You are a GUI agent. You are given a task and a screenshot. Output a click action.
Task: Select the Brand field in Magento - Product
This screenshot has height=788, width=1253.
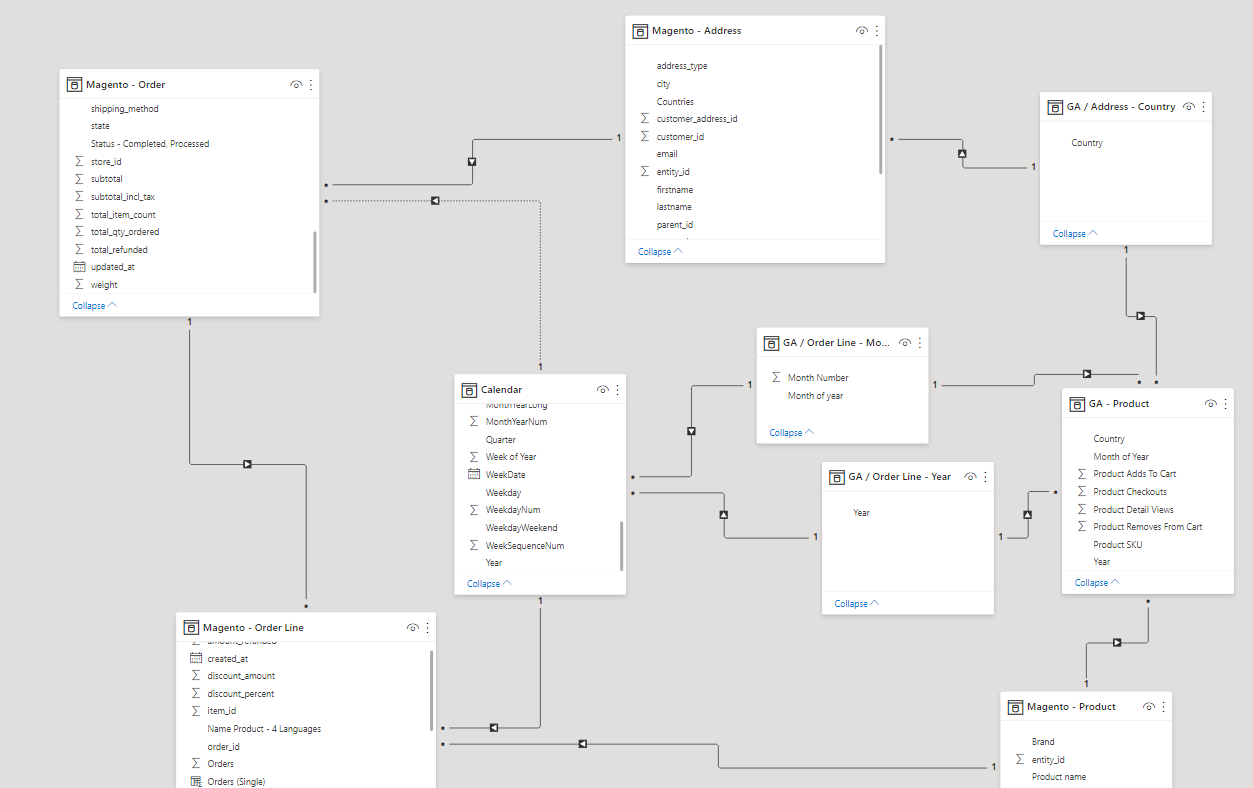(x=1043, y=742)
